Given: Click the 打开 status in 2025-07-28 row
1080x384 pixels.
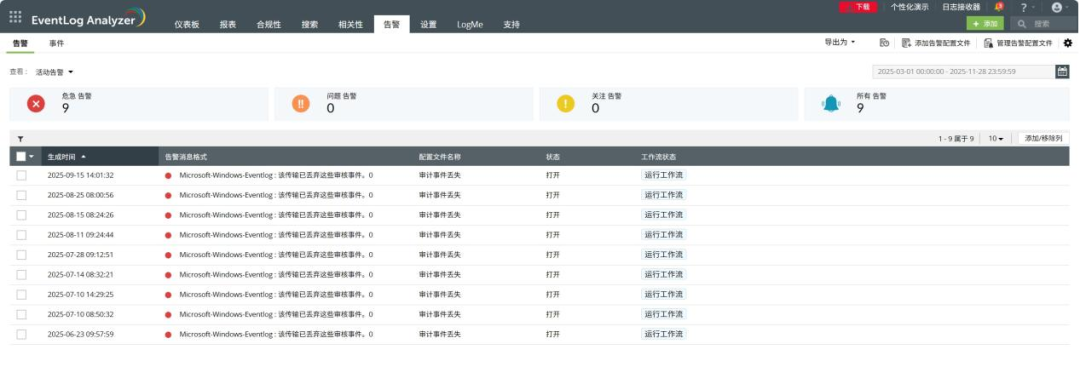Looking at the screenshot, I should pyautogui.click(x=552, y=255).
